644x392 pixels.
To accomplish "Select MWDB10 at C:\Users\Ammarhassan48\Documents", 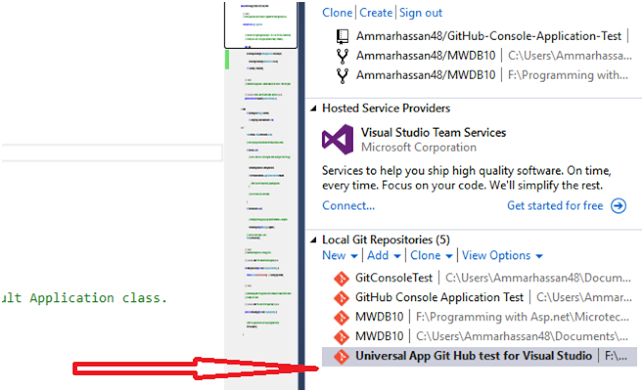I will click(x=379, y=336).
